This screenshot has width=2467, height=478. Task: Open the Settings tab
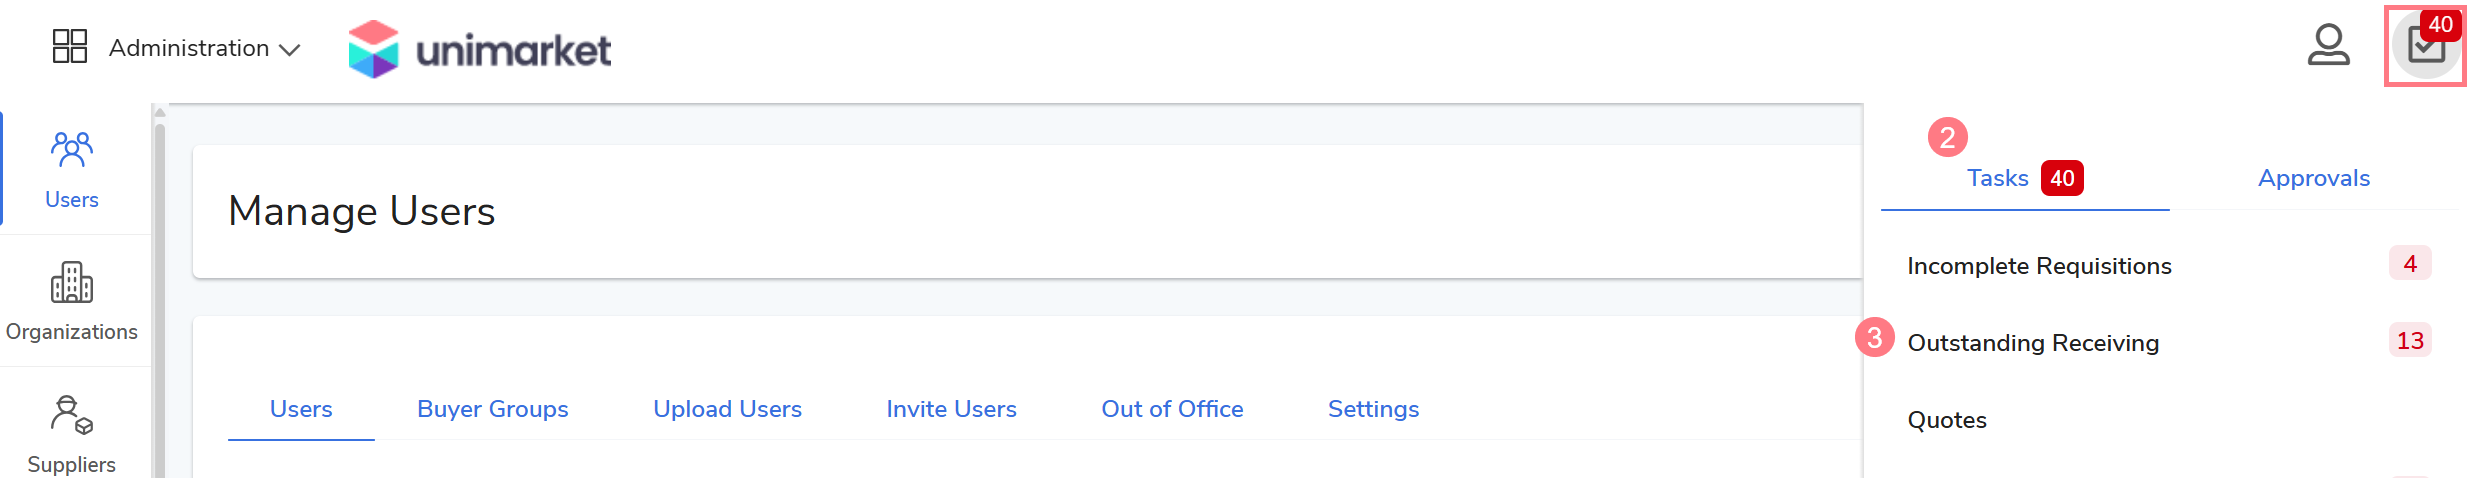click(1373, 409)
